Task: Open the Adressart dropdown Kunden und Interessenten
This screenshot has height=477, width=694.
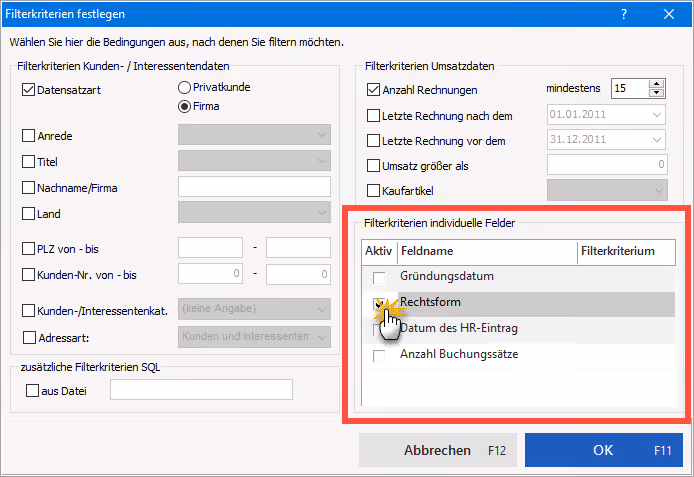Action: pos(254,337)
